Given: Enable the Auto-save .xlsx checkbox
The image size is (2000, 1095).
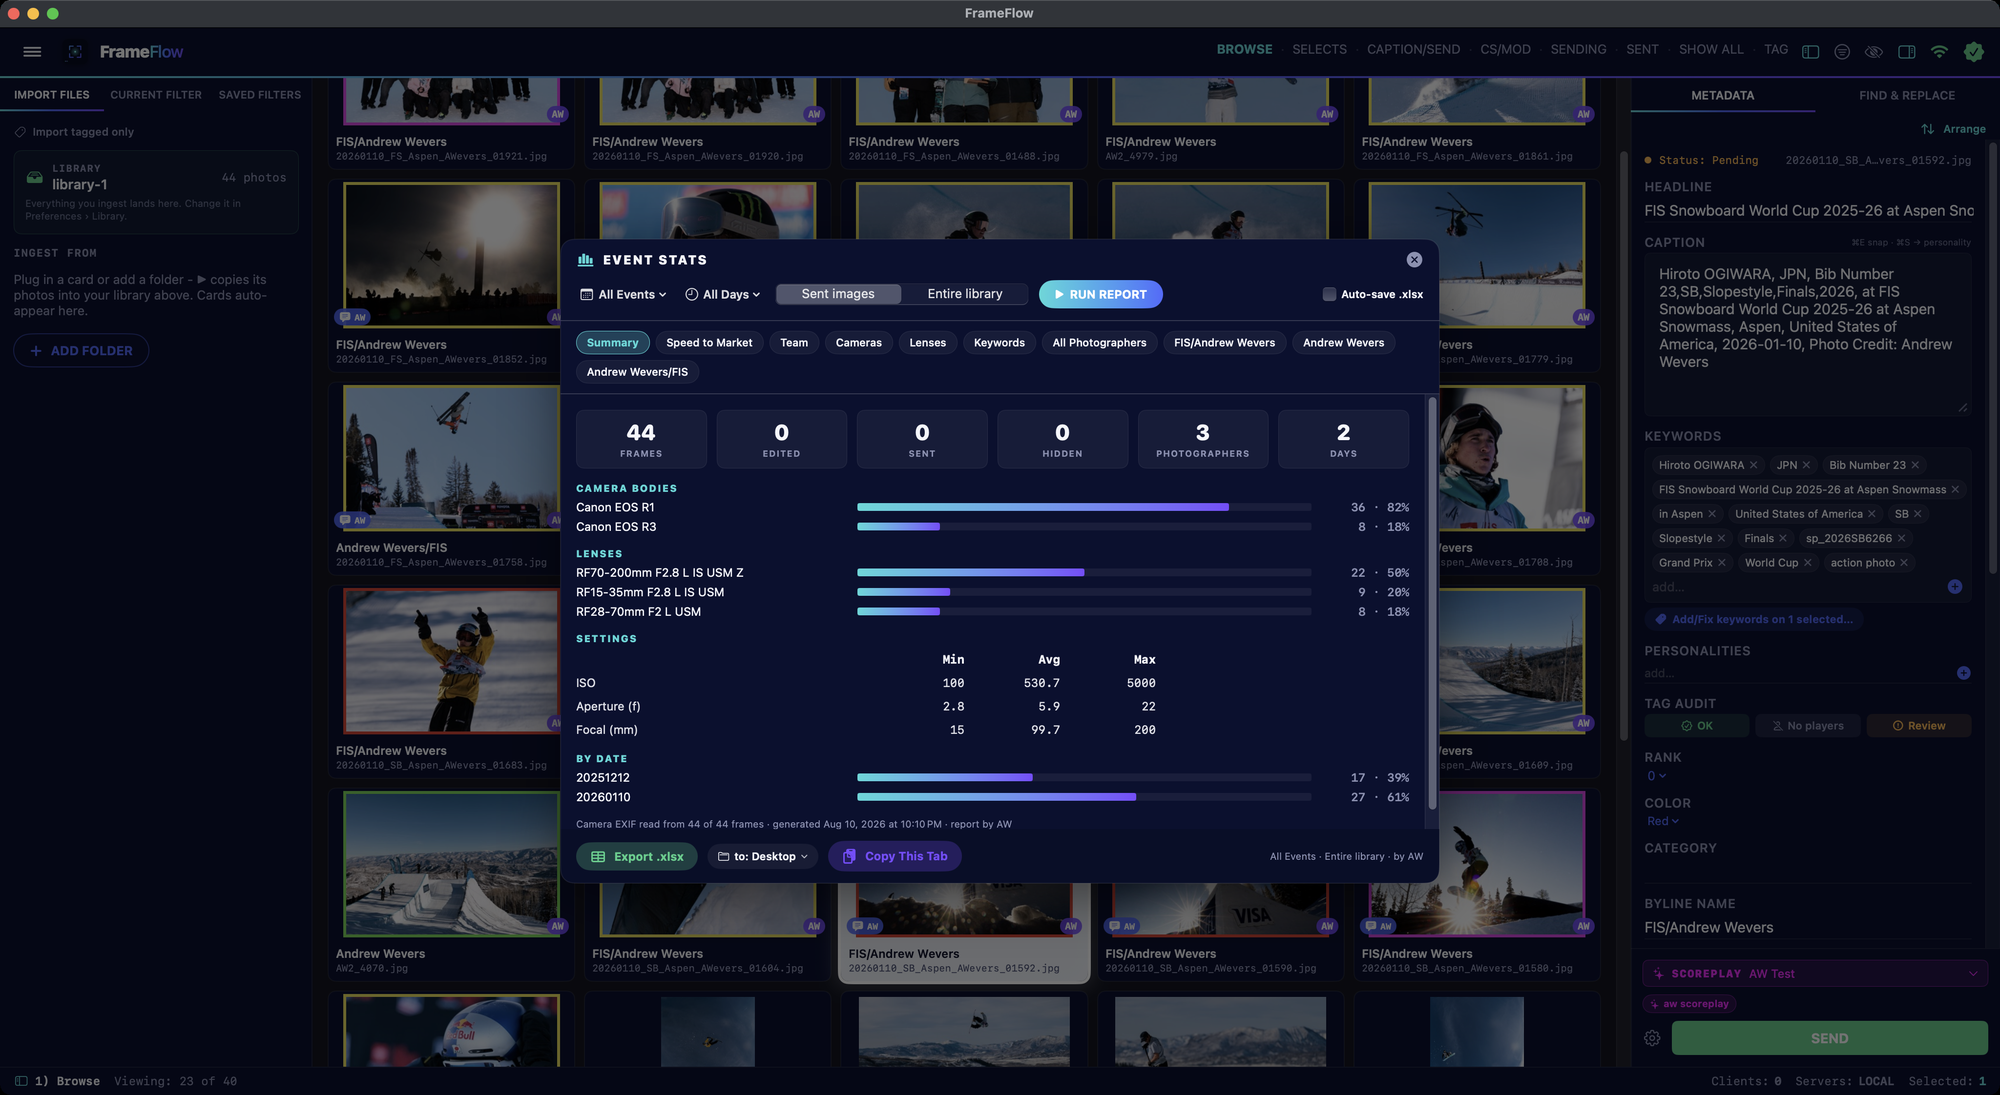Looking at the screenshot, I should [1329, 294].
